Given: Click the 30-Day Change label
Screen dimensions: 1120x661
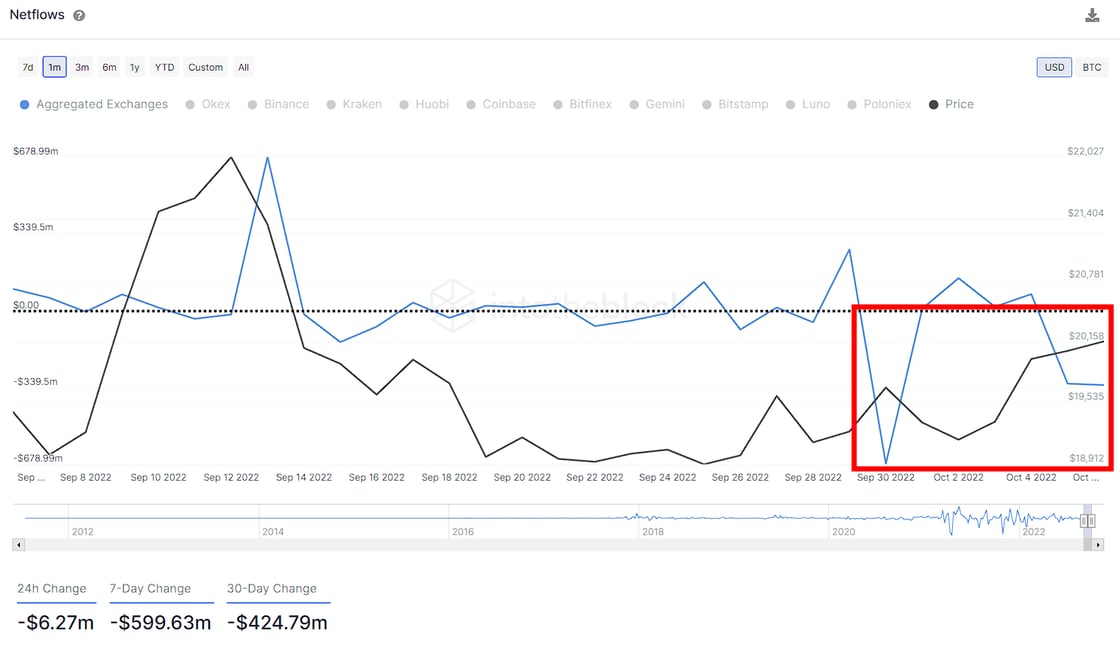Looking at the screenshot, I should [x=271, y=588].
